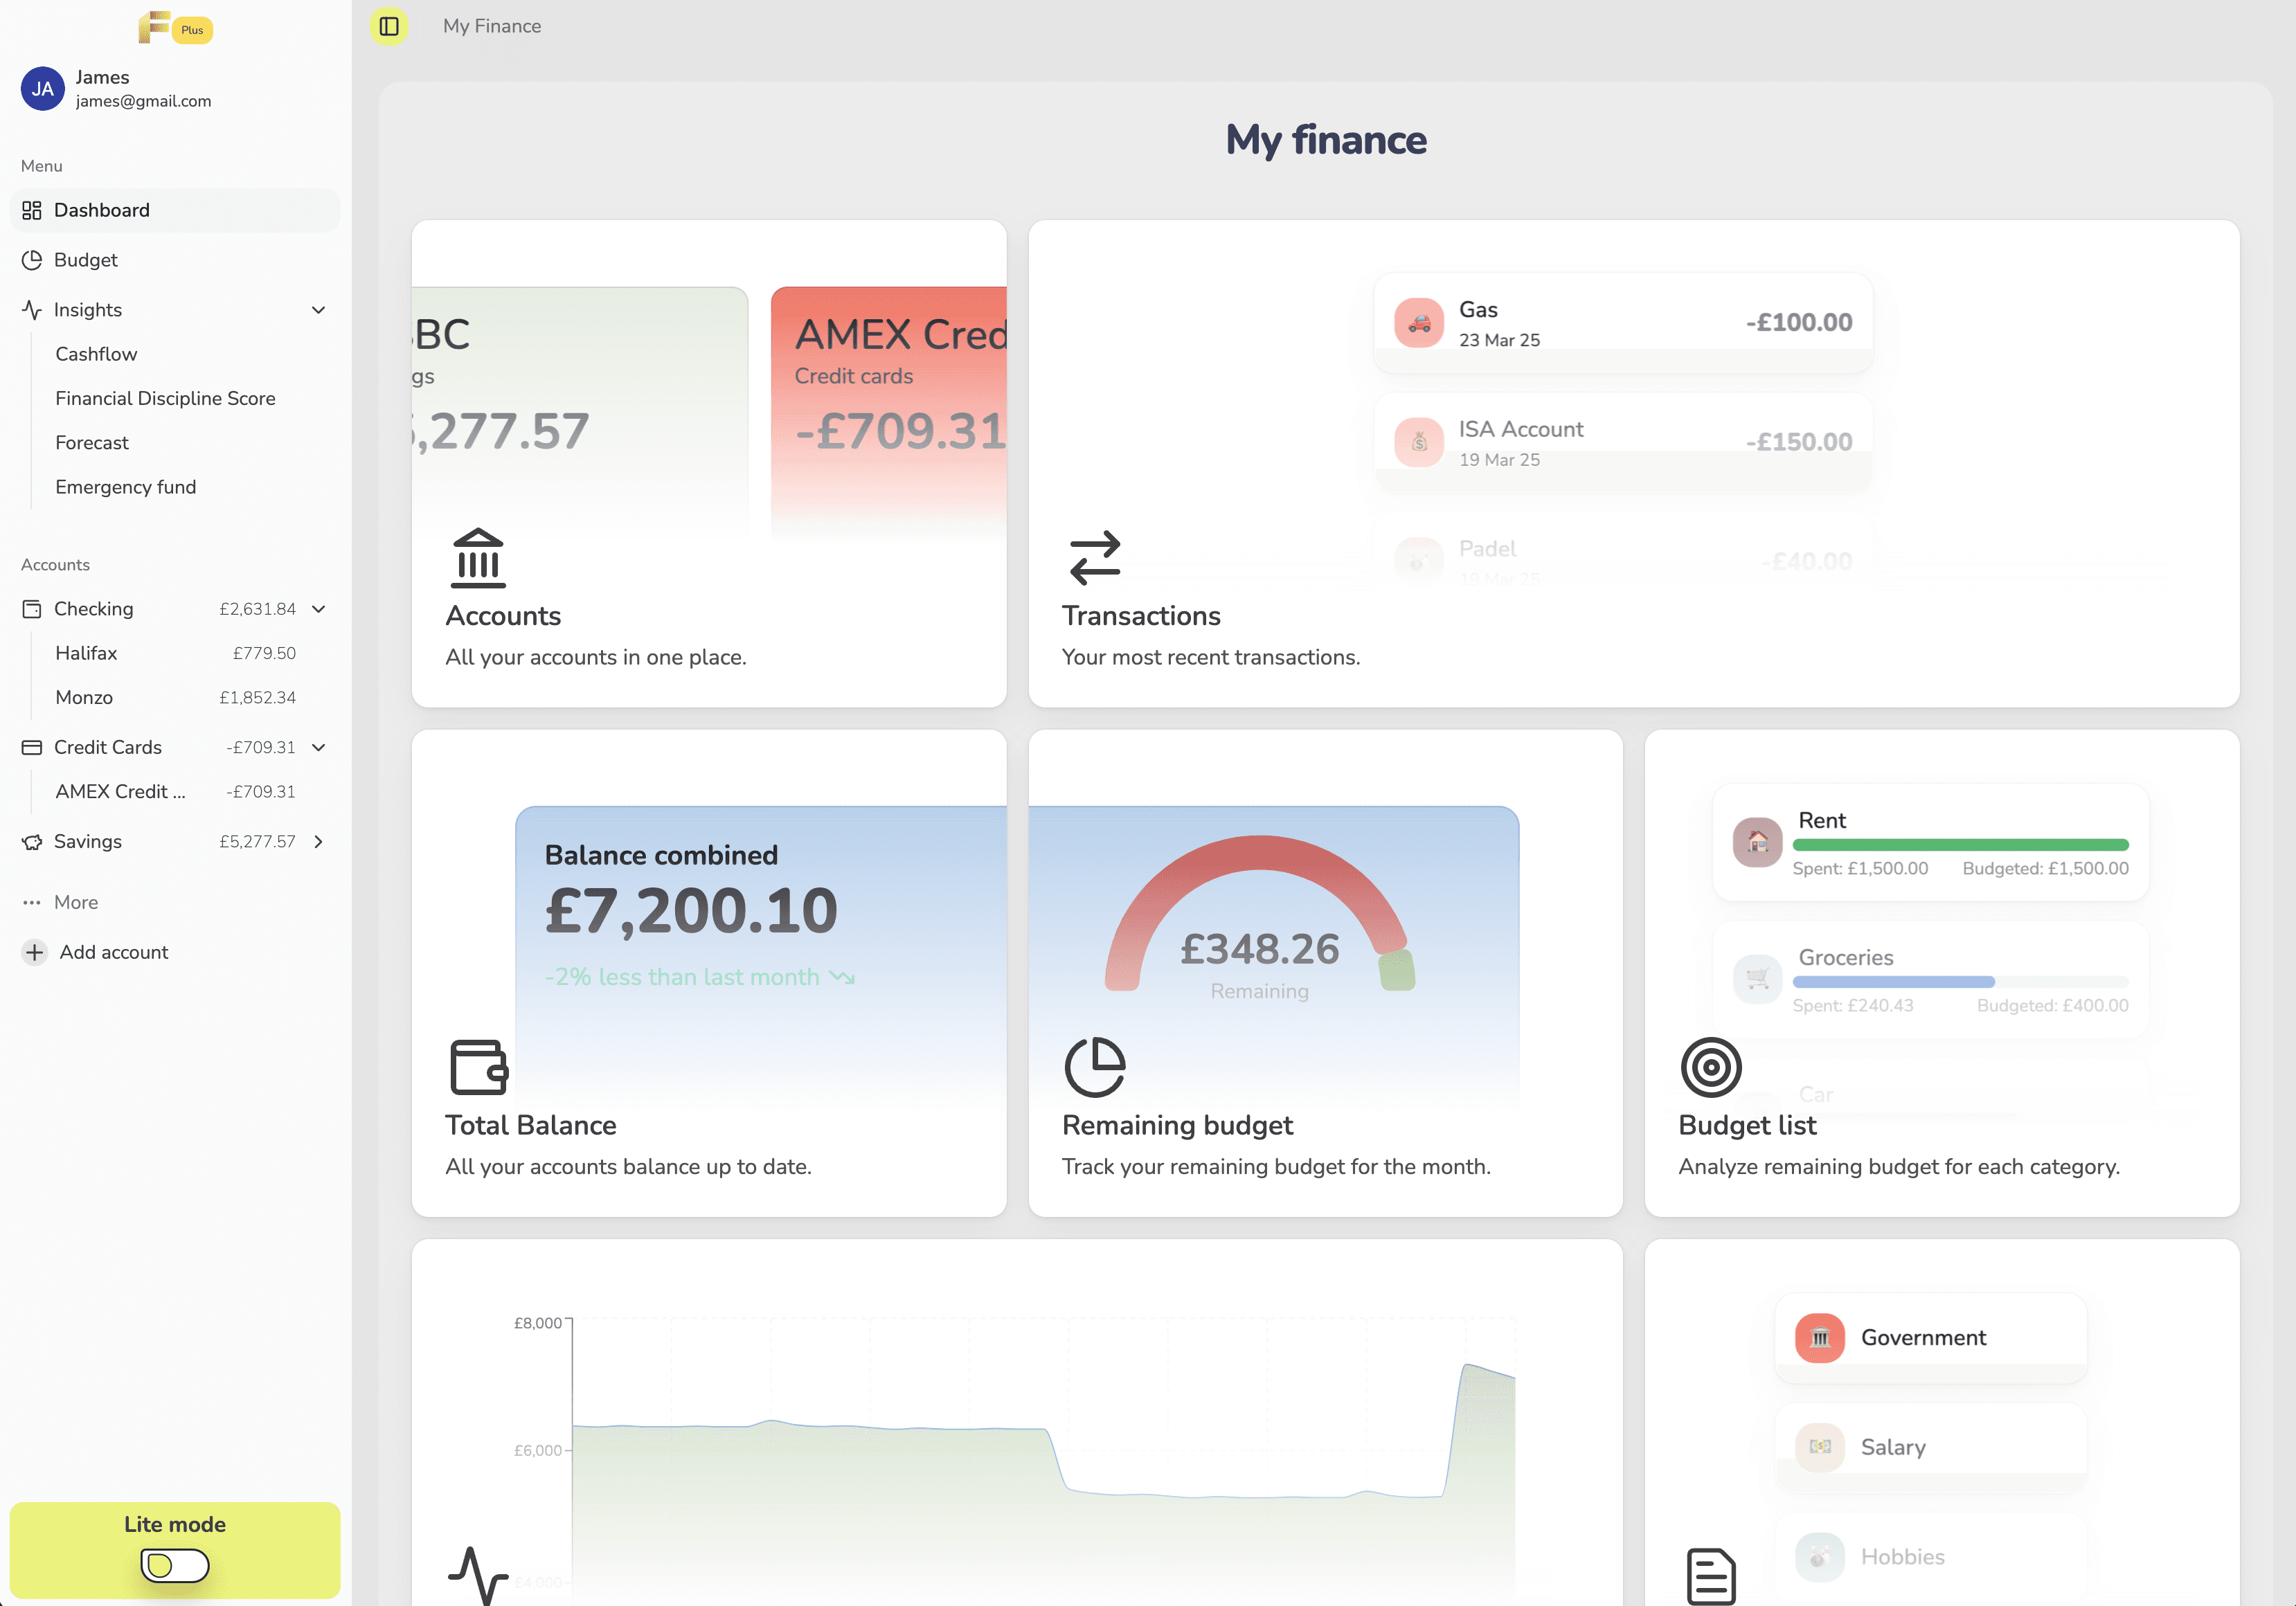Image resolution: width=2296 pixels, height=1606 pixels.
Task: Select Budget in the sidebar menu
Action: click(x=85, y=259)
